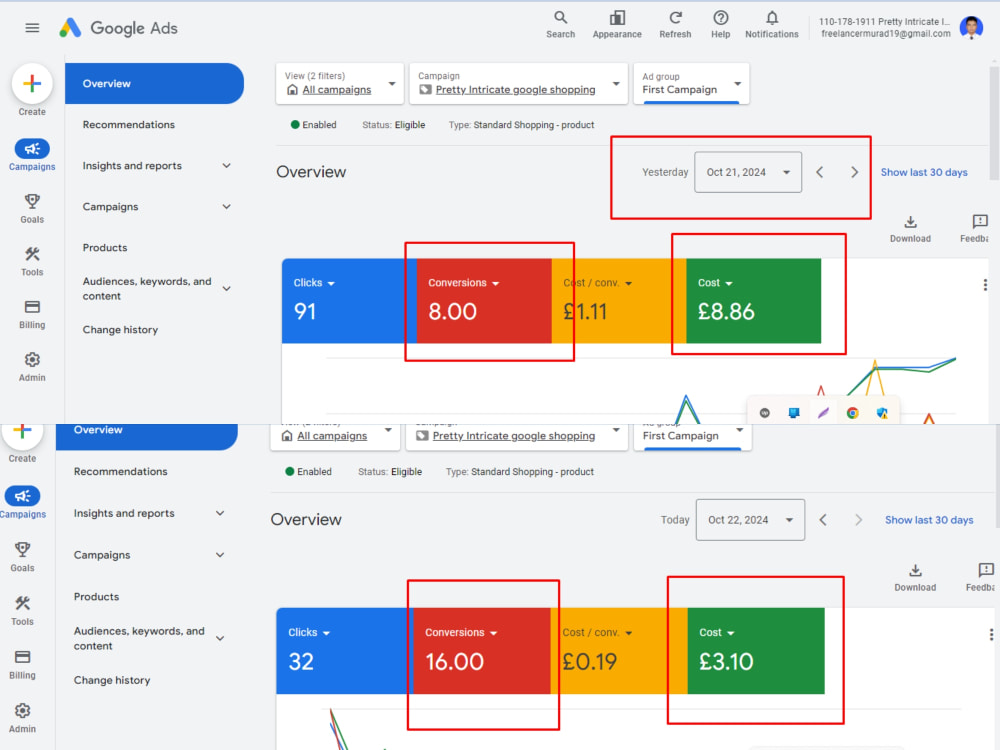Open Admin in the top sidebar

click(32, 367)
